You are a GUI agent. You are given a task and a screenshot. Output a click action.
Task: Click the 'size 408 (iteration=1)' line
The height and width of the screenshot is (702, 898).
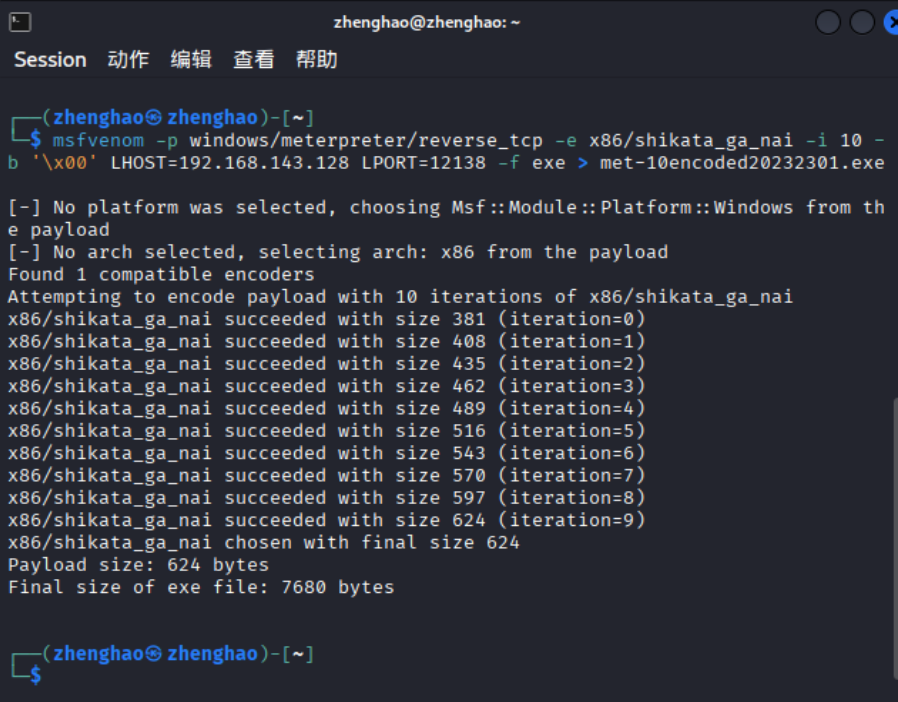point(326,341)
